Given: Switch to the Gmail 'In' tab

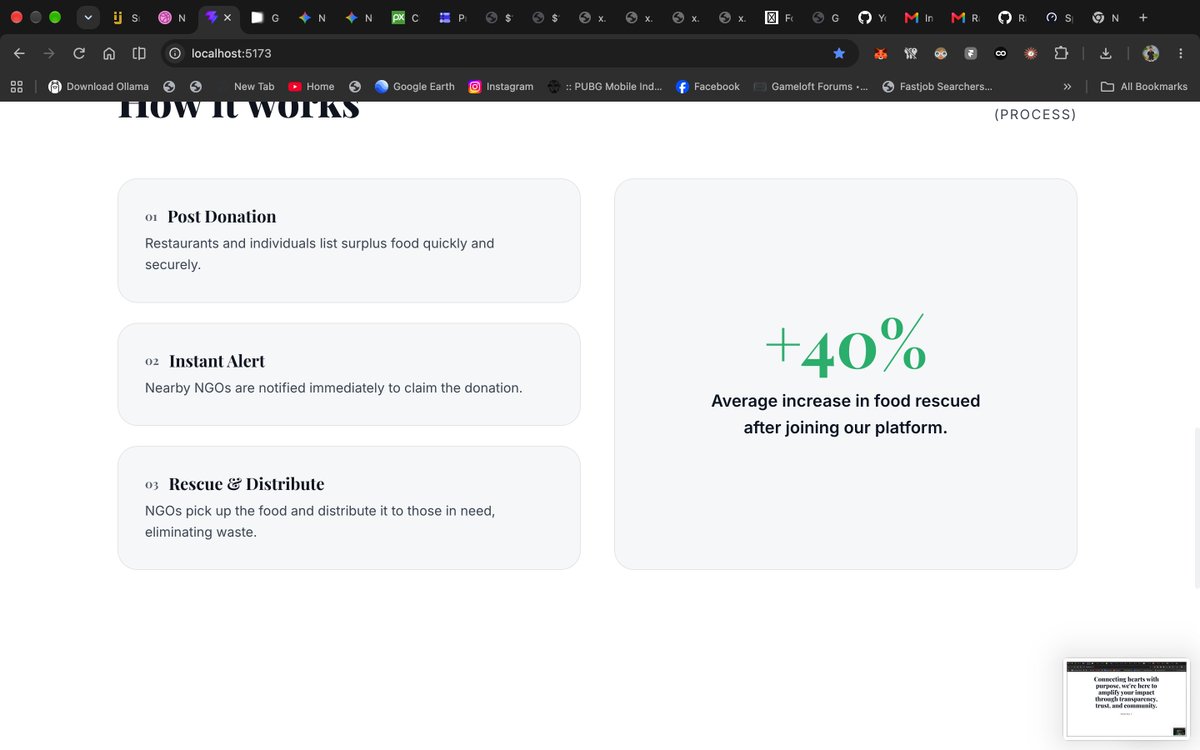Looking at the screenshot, I should point(919,18).
